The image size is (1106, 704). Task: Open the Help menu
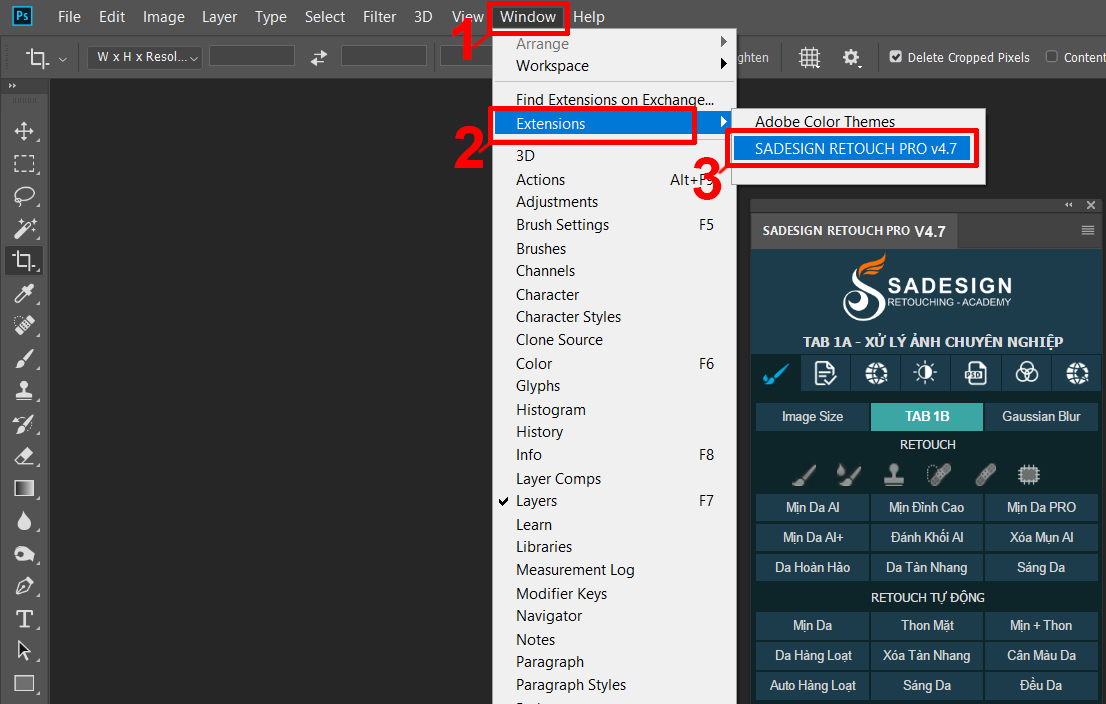click(x=589, y=16)
